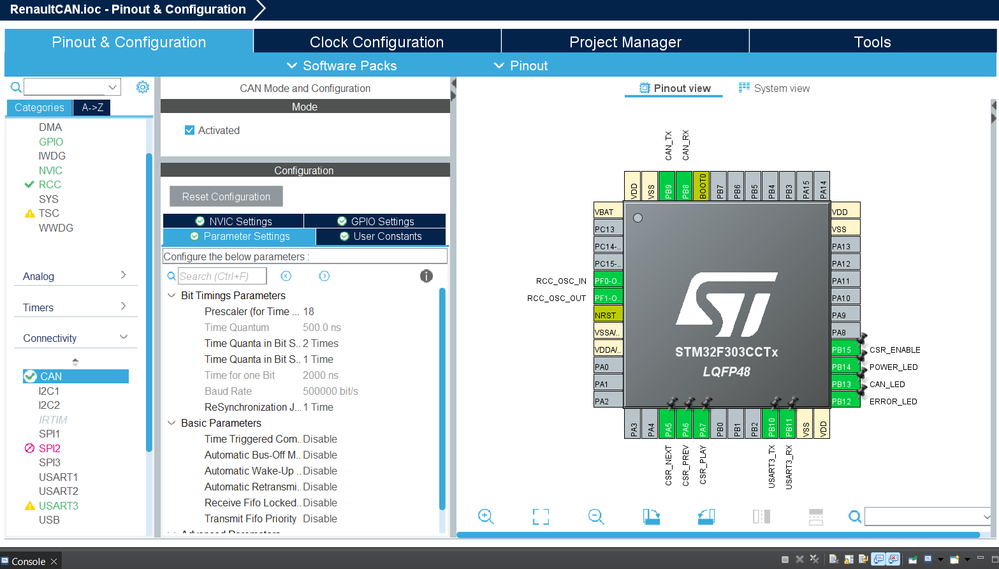Rotate the chip clockwise
999x569 pixels.
coord(650,517)
